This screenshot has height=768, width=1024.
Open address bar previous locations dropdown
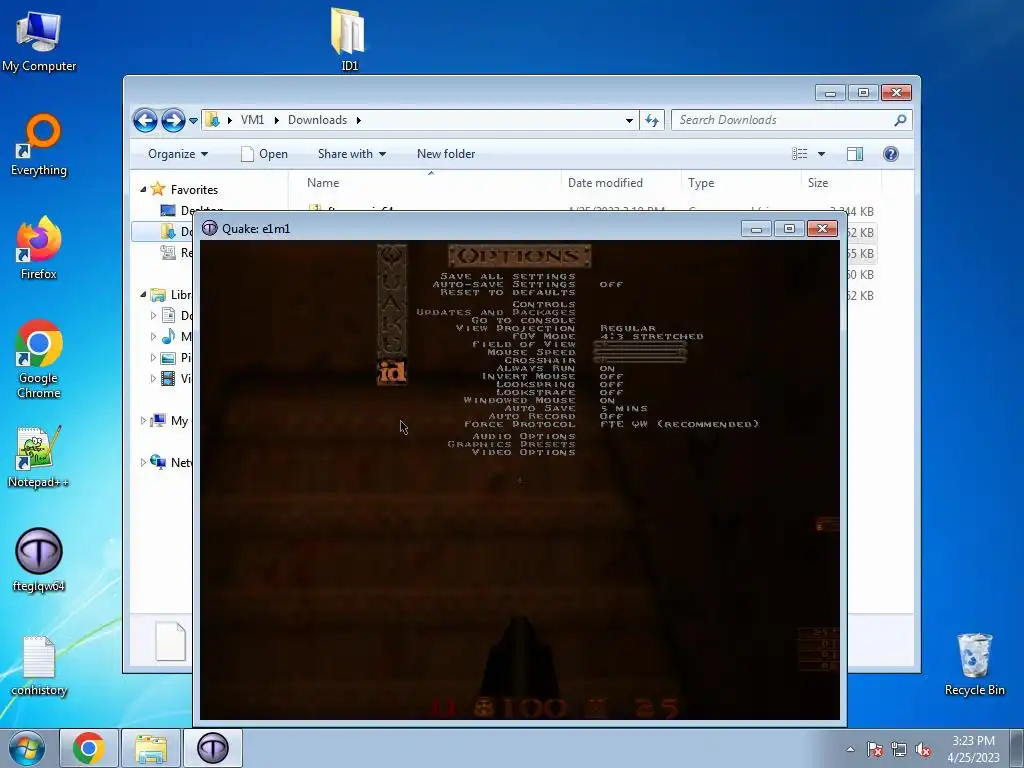tap(629, 120)
